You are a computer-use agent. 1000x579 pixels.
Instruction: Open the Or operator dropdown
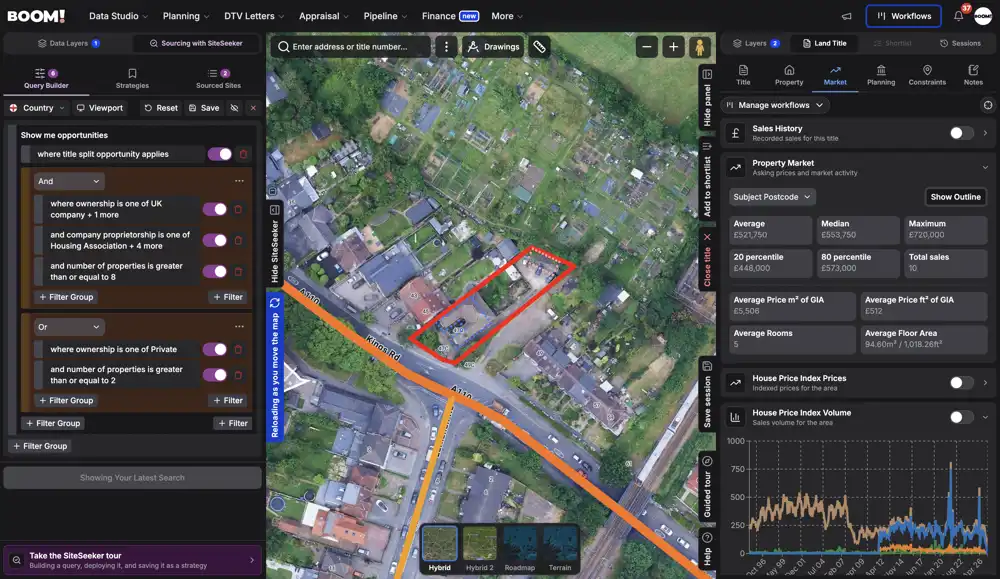pyautogui.click(x=69, y=327)
